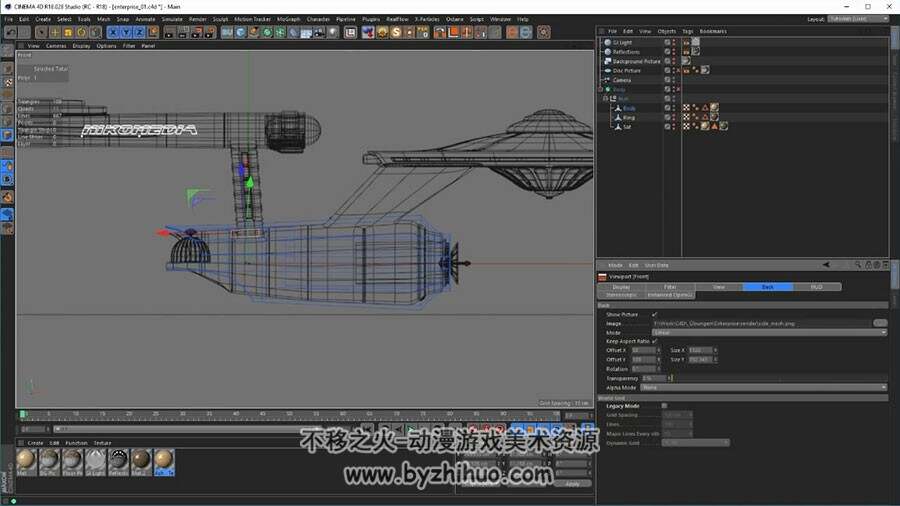
Task: Switch to HUD tab in Attributes
Action: (817, 286)
